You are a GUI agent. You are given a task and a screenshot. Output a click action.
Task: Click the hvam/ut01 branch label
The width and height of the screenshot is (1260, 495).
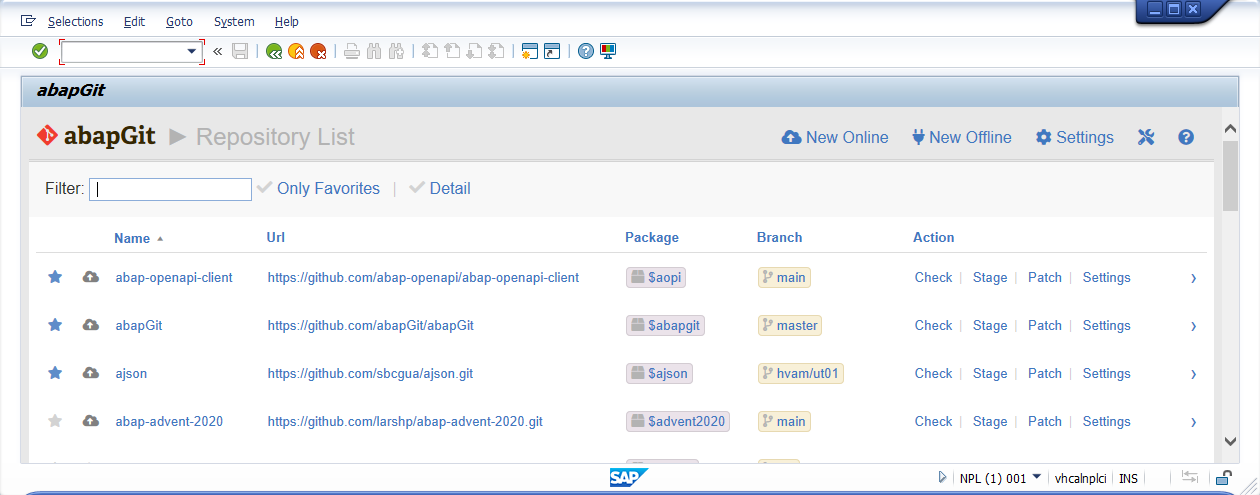(801, 373)
